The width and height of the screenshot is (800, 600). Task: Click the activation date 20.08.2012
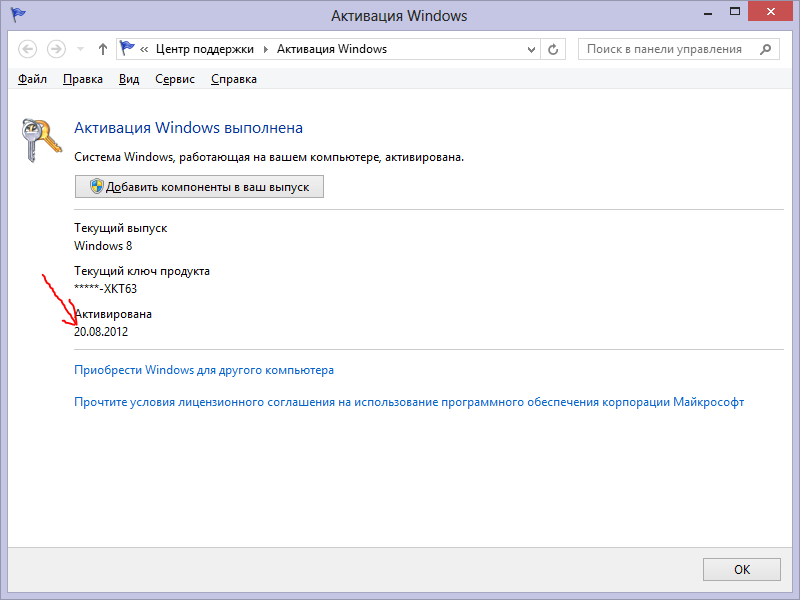coord(101,332)
